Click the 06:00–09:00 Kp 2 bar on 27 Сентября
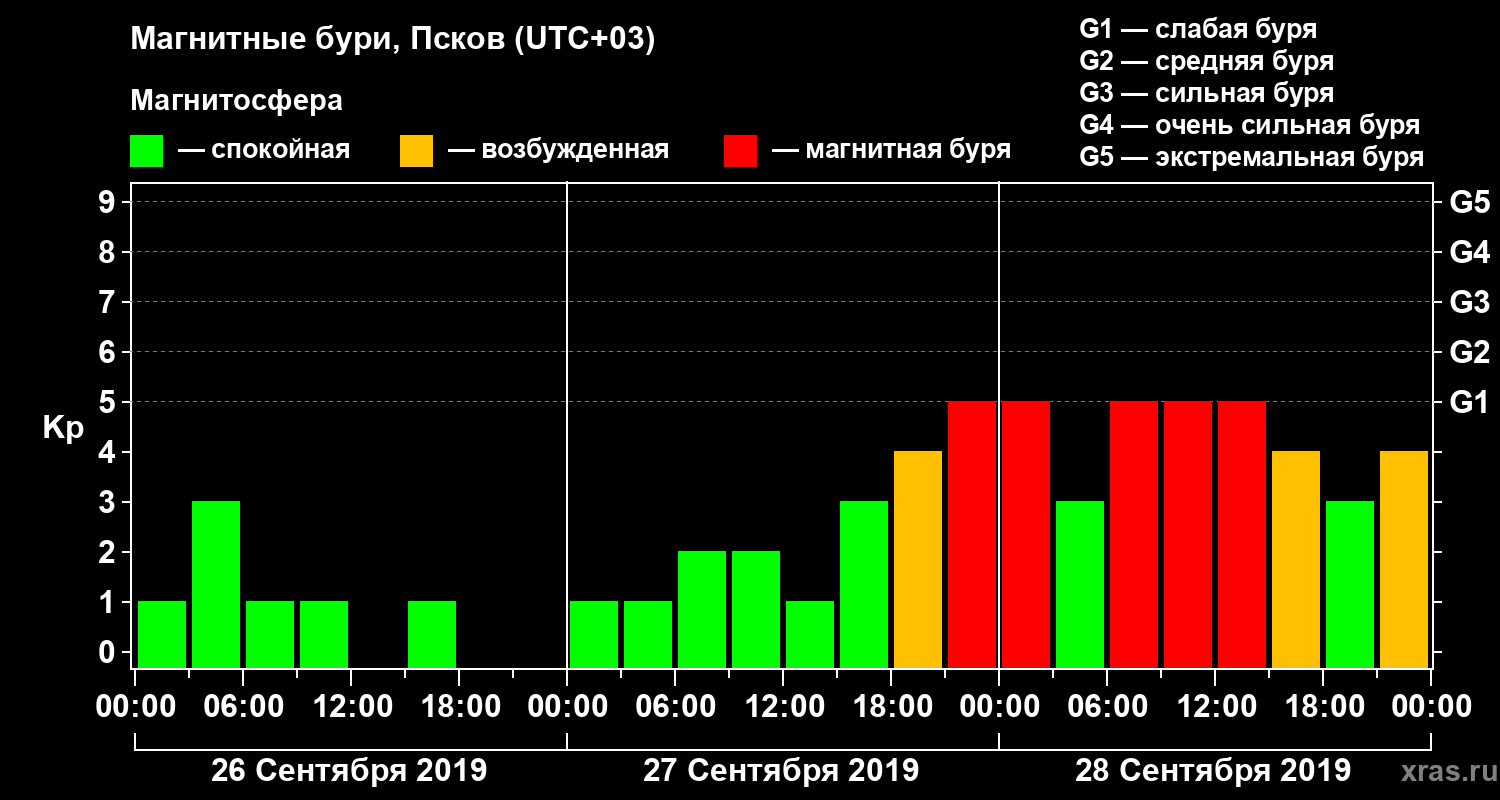1500x800 pixels. (702, 609)
